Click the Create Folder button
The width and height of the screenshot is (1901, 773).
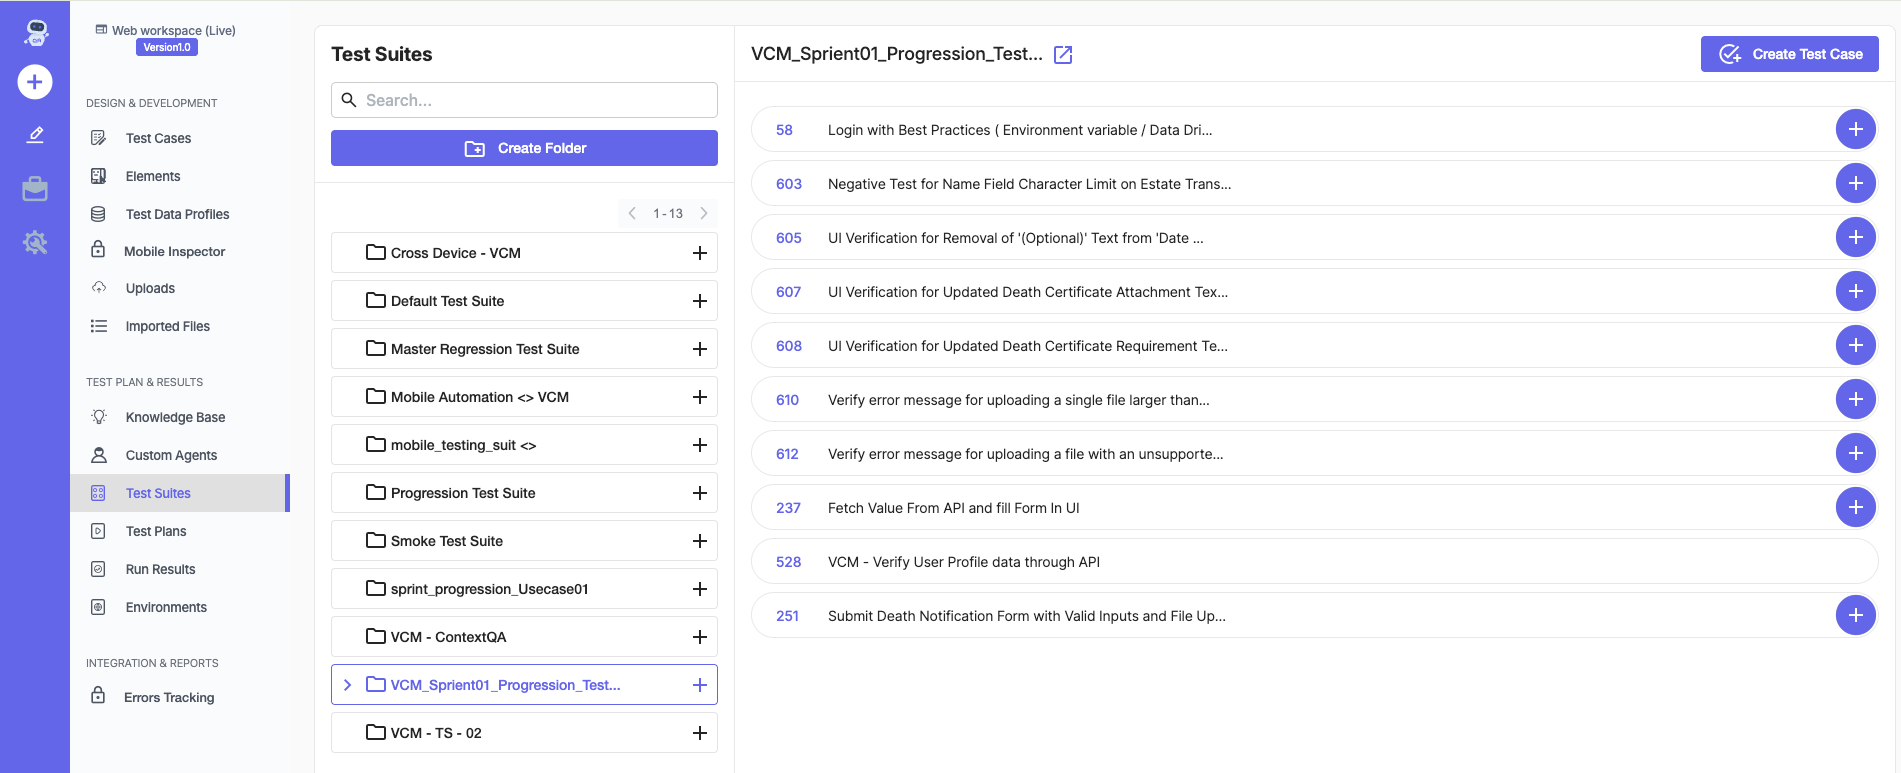(x=524, y=148)
